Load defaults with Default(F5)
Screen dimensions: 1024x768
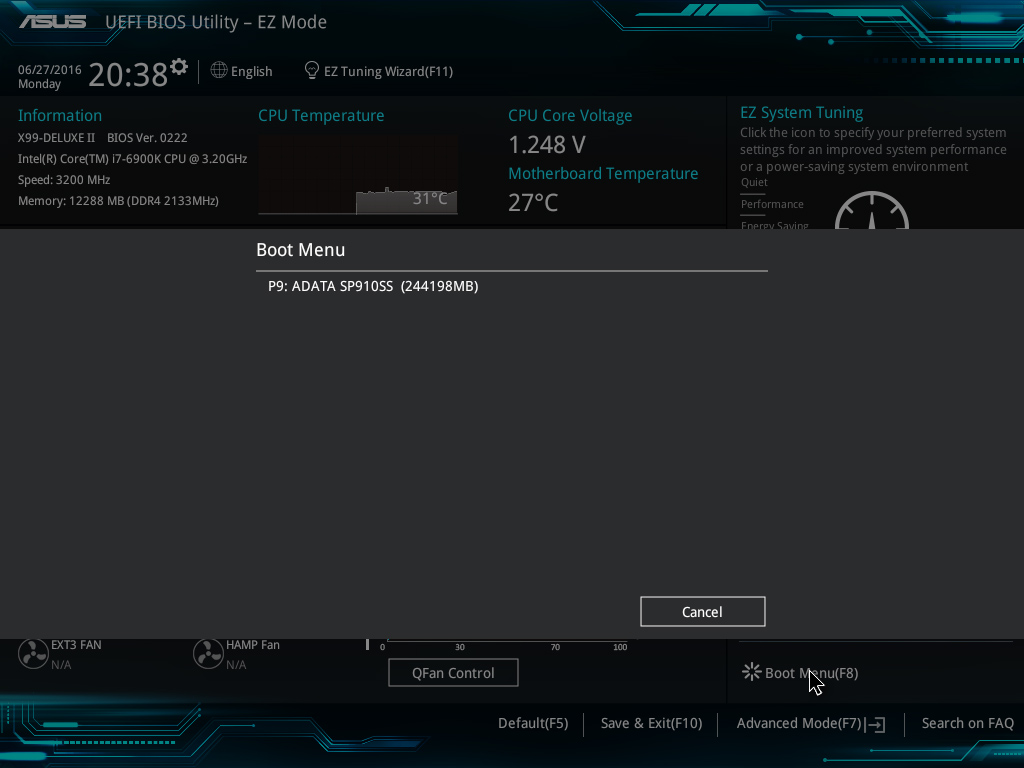point(533,723)
